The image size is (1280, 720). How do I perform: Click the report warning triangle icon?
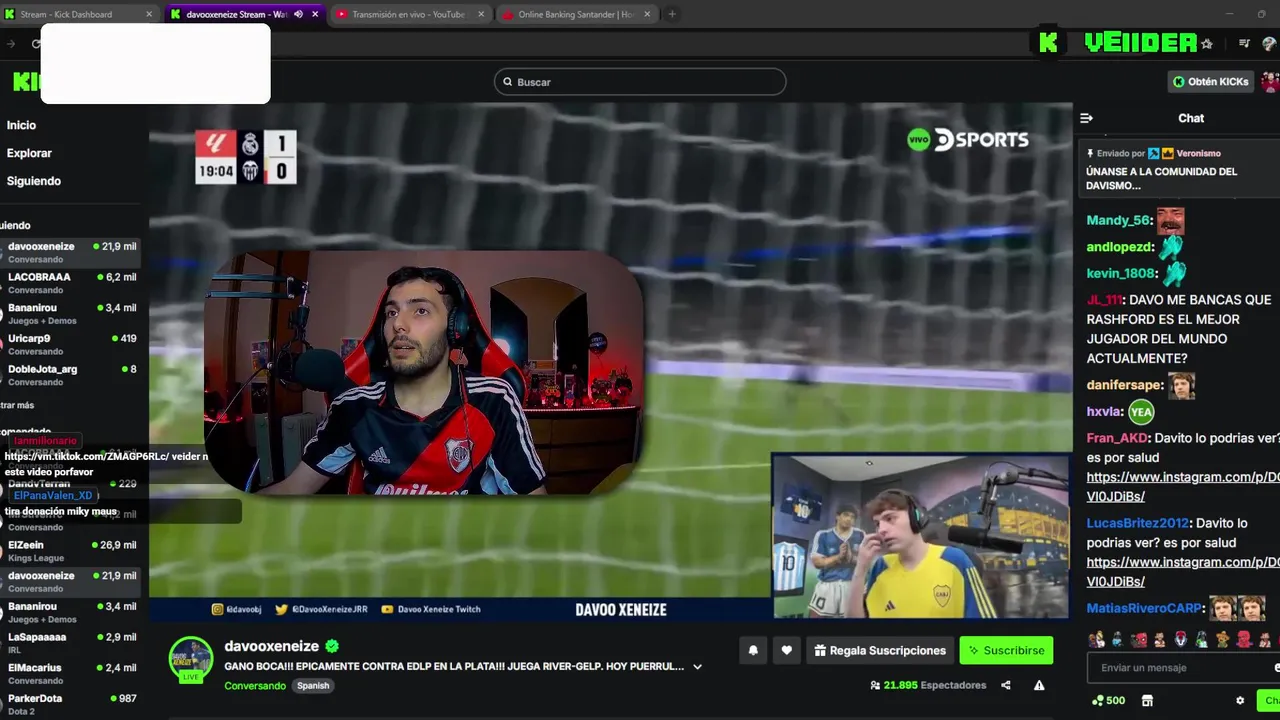click(1039, 685)
